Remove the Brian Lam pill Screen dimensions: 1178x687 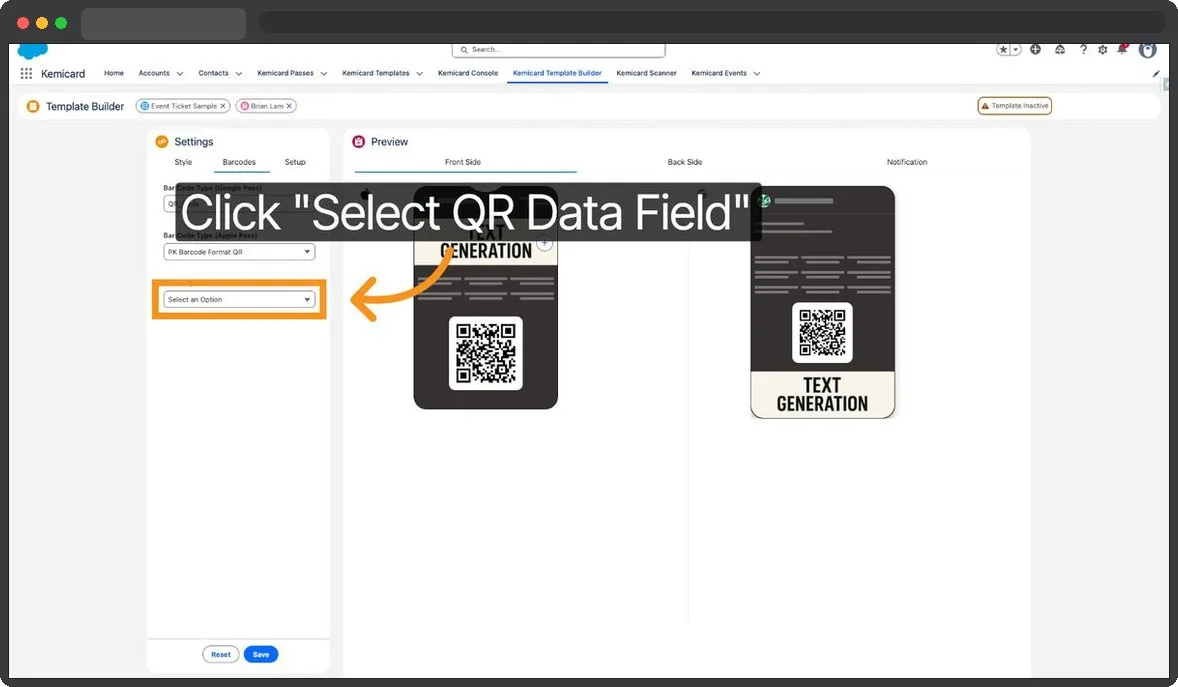(x=288, y=106)
